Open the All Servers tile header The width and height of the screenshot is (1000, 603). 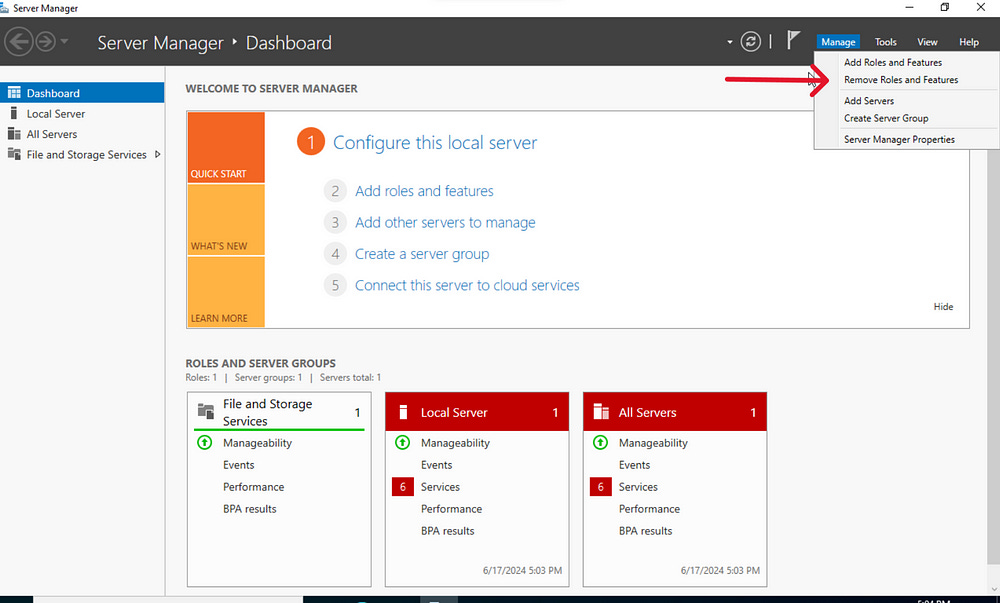675,412
